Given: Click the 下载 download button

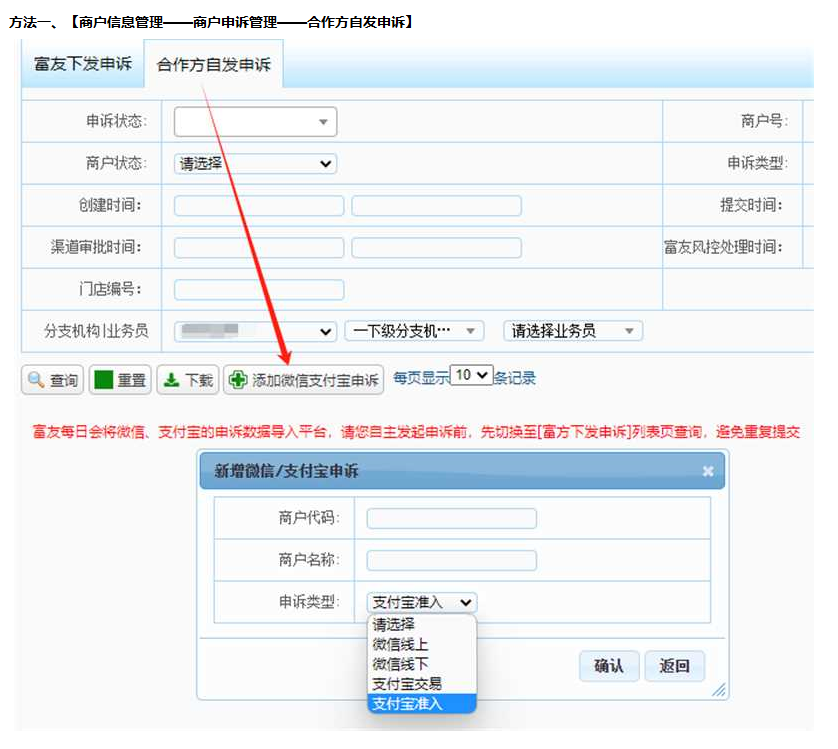Looking at the screenshot, I should [188, 380].
